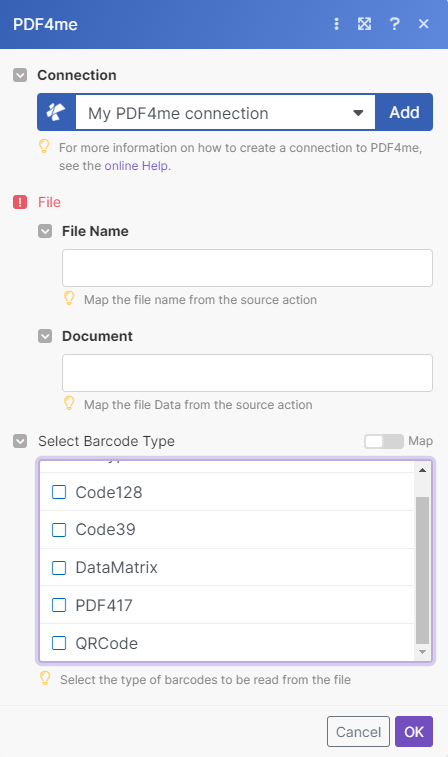This screenshot has width=448, height=757.
Task: Click the PDF4me dialog title
Action: click(x=45, y=24)
